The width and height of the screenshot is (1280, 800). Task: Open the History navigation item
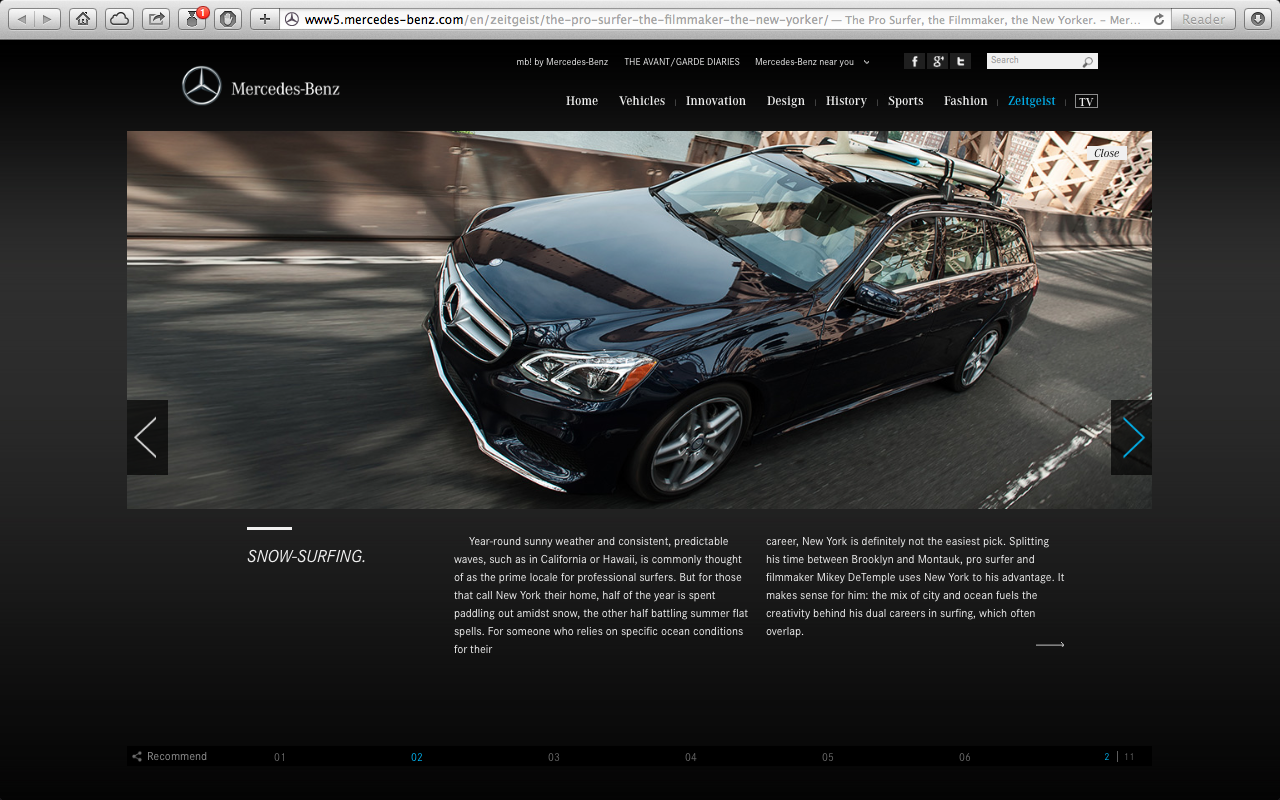click(x=846, y=101)
